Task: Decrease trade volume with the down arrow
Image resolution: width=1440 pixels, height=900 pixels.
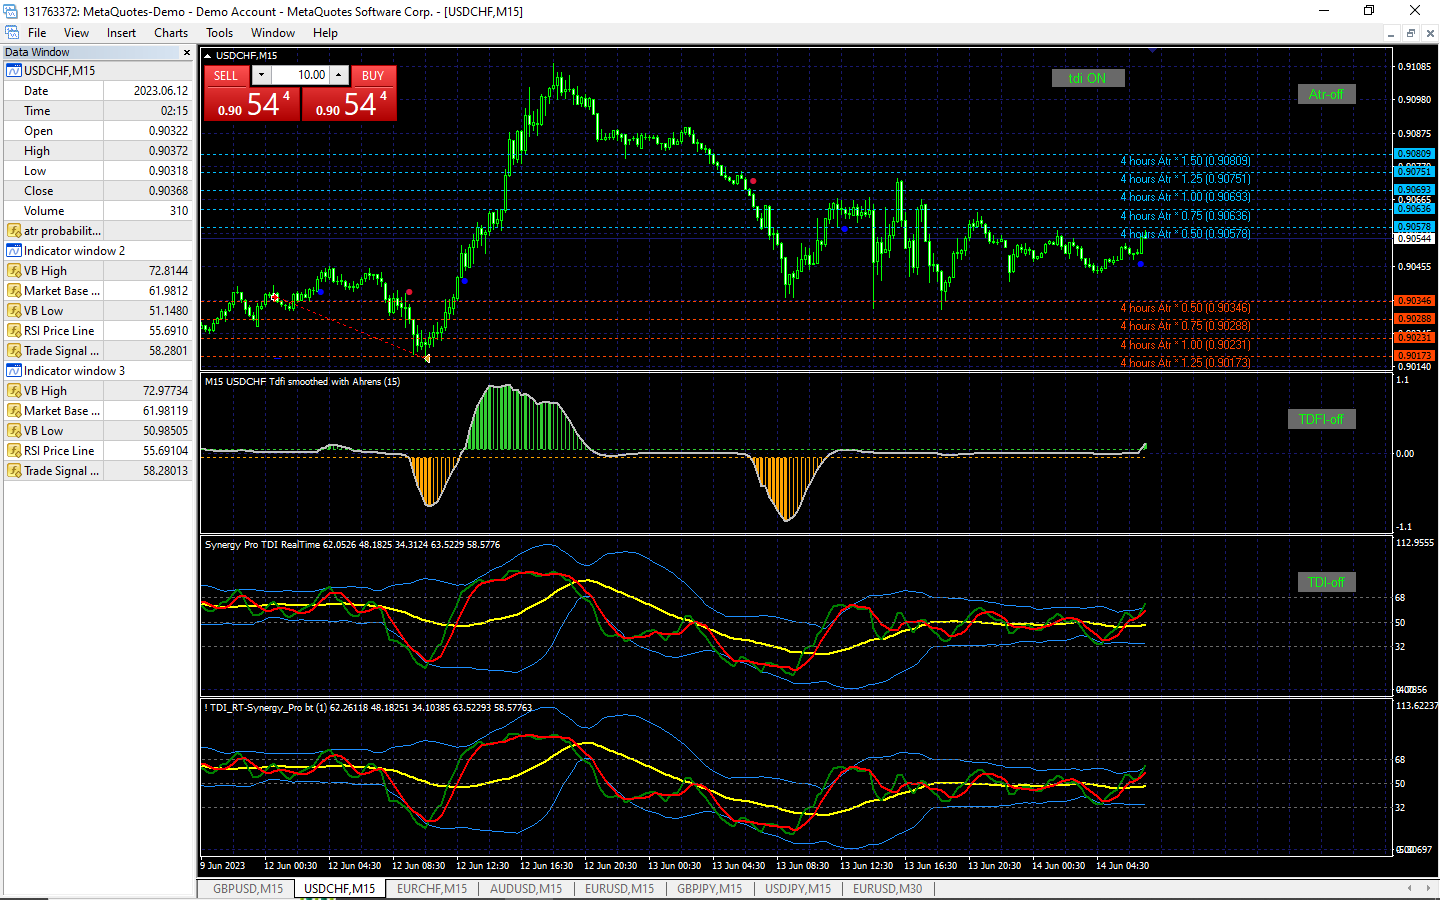Action: [261, 75]
